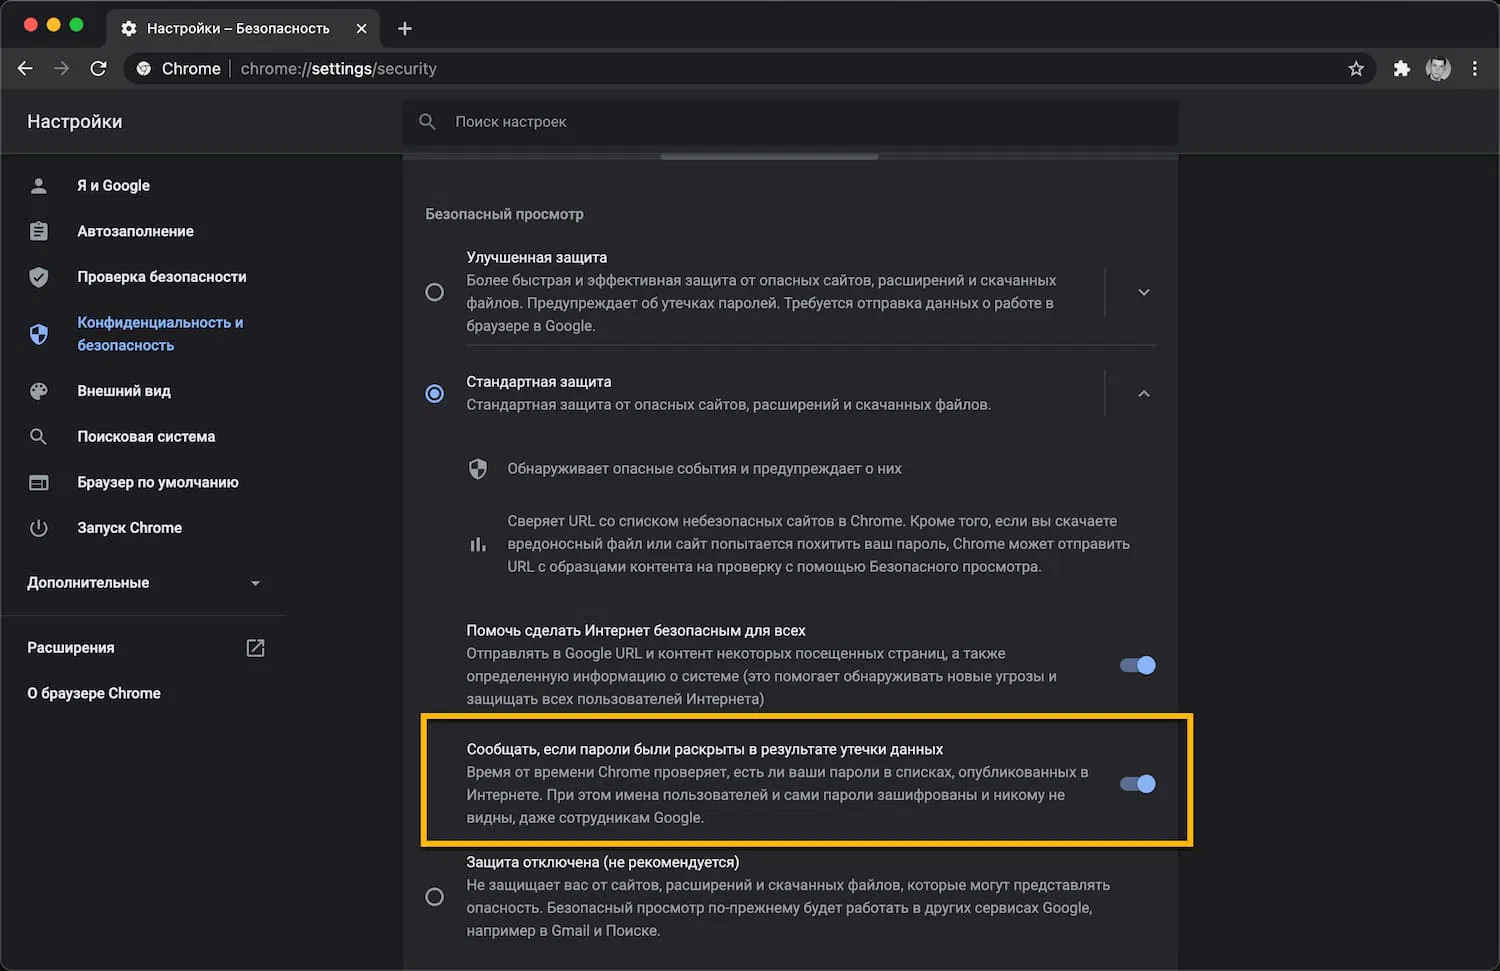Bookmark this page with the star icon
Screen dimensions: 1500x971
1356,68
